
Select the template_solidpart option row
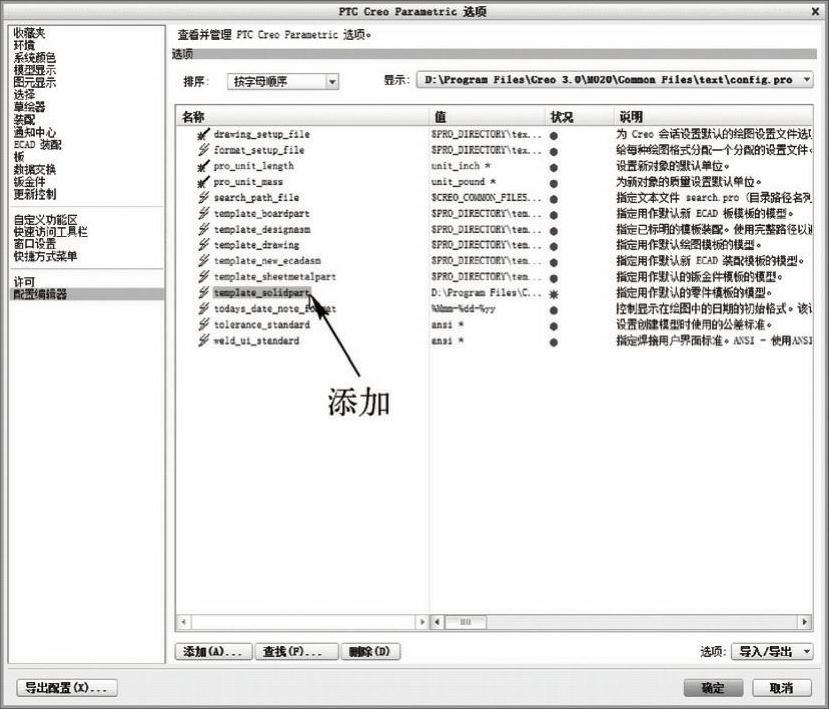pos(494,292)
